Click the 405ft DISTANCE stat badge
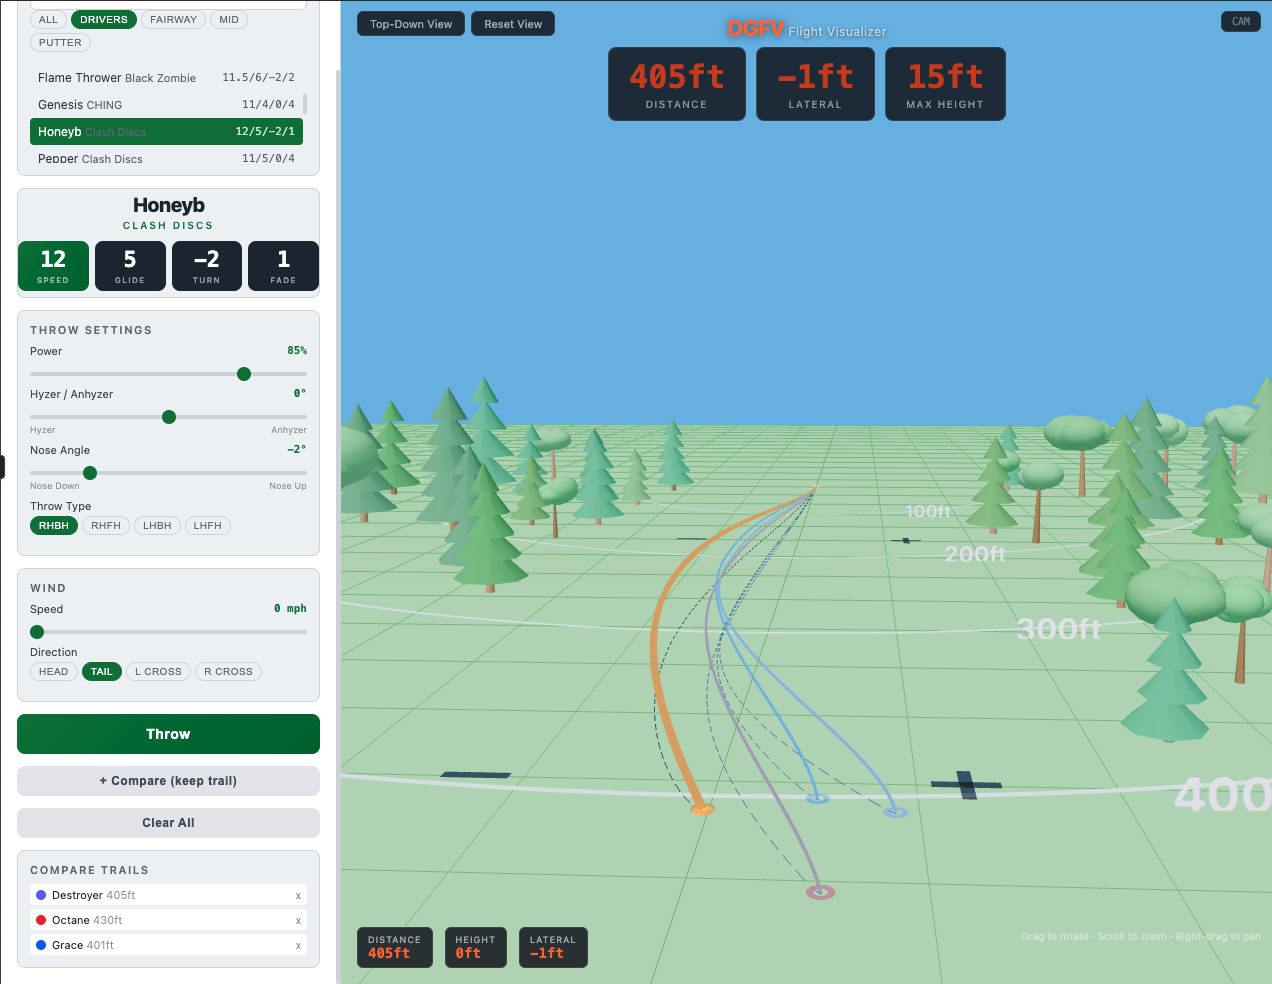The image size is (1272, 984). pos(676,84)
